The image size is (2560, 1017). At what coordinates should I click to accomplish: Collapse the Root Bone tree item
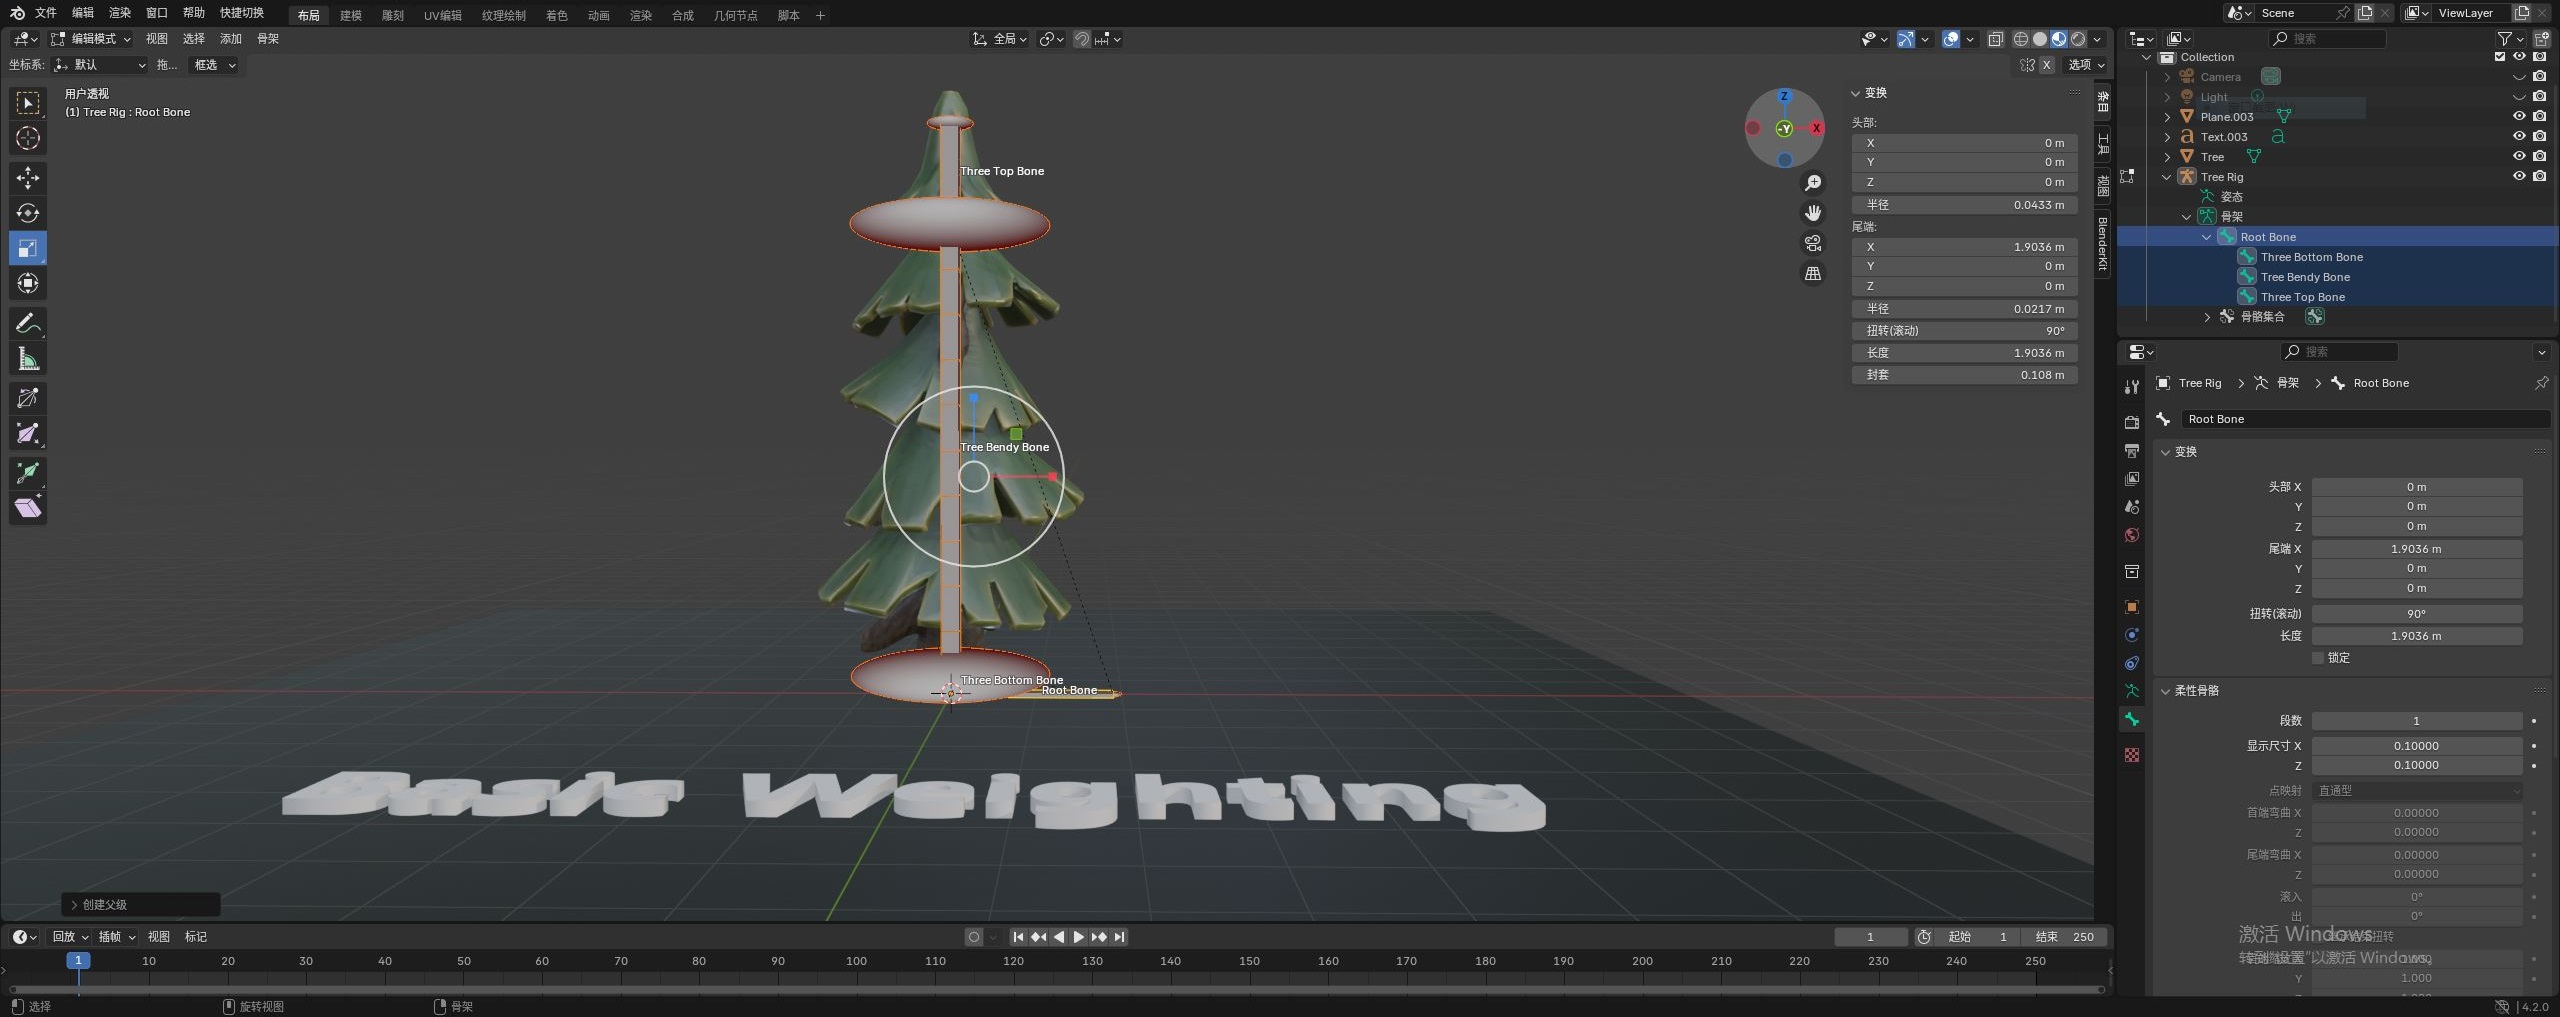[x=2206, y=237]
